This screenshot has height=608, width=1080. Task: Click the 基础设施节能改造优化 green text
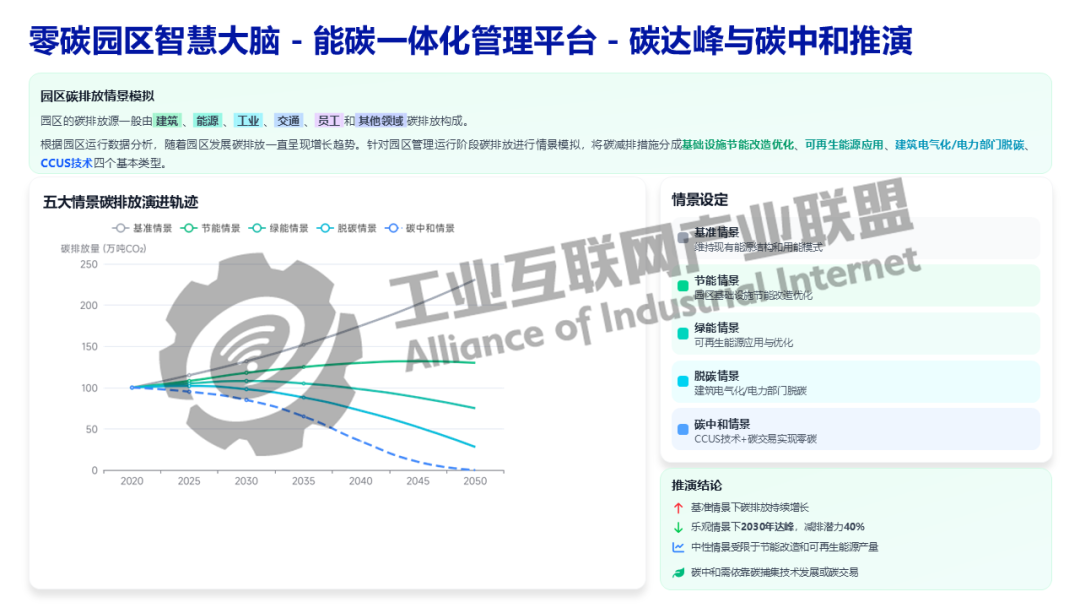(x=738, y=145)
